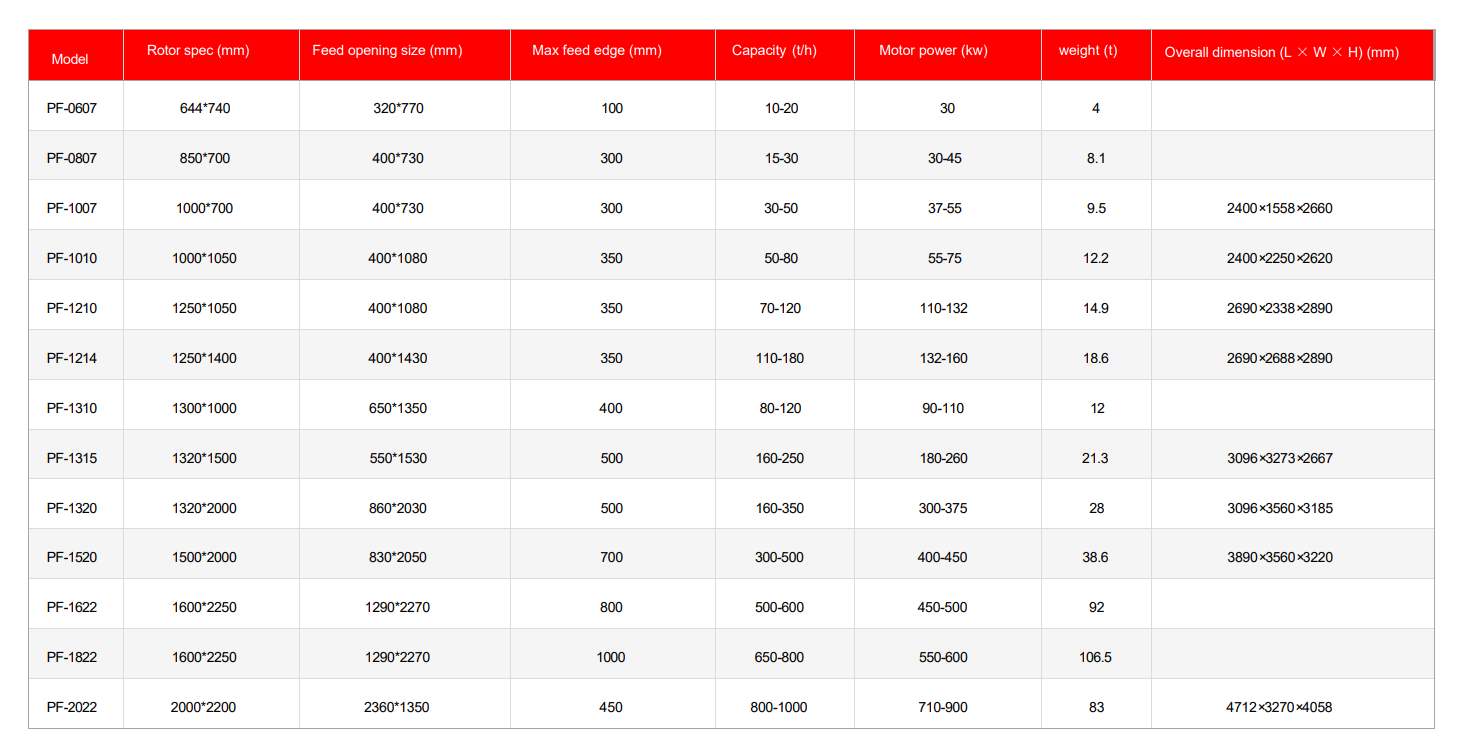This screenshot has width=1480, height=749.
Task: Click motor power value 710-900
Action: [x=943, y=707]
